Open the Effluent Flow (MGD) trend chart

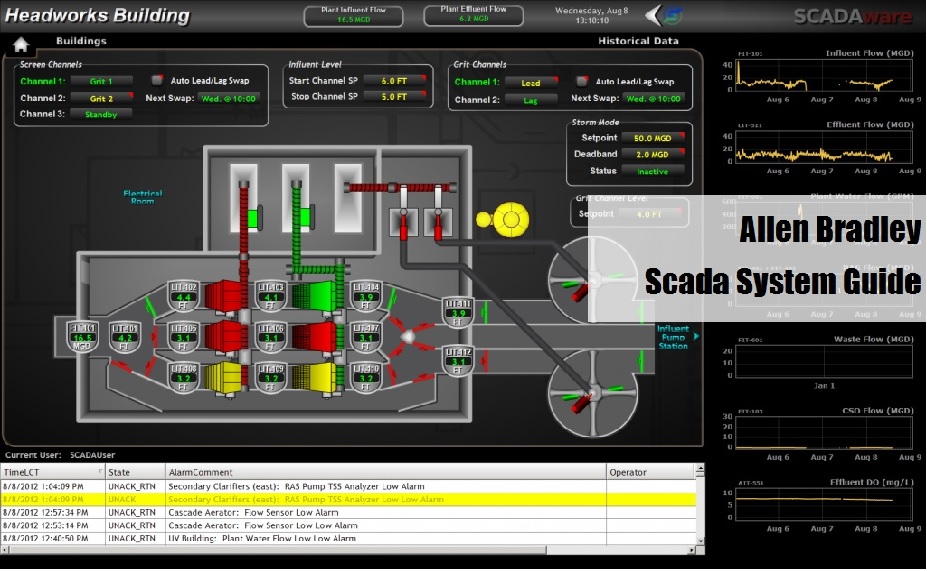pyautogui.click(x=825, y=148)
